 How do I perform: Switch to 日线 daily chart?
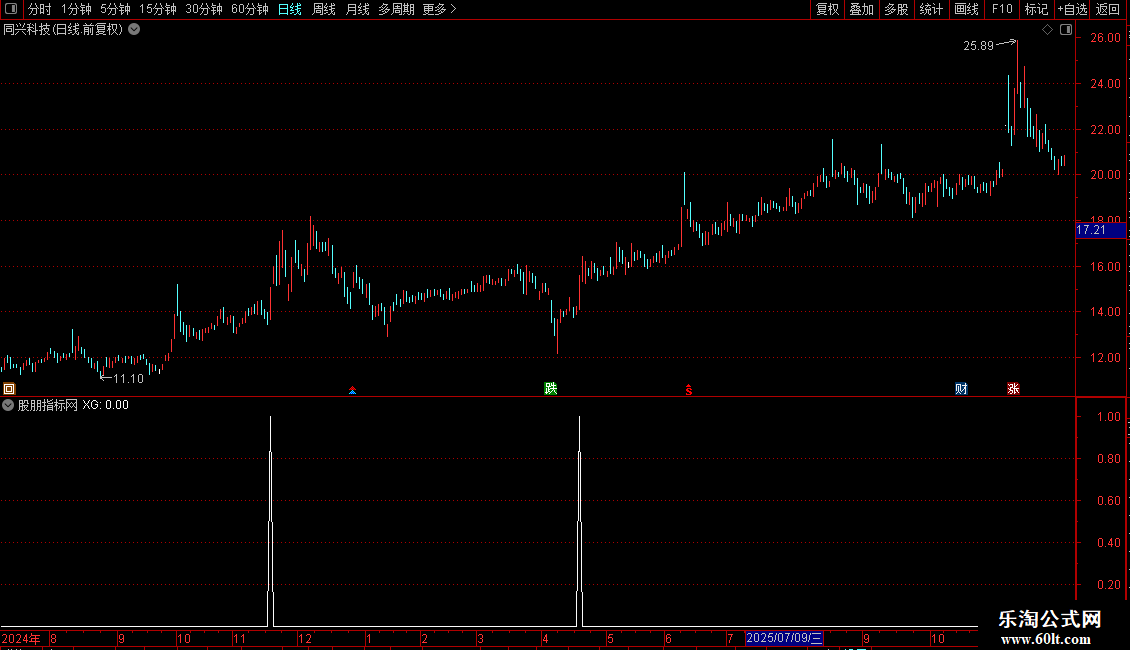coord(290,9)
